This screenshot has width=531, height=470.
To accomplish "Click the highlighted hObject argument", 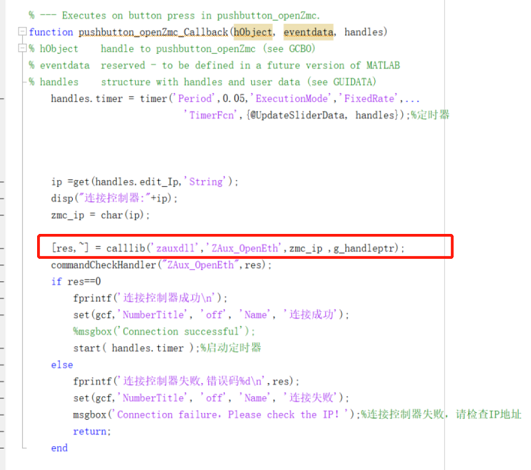I will [253, 32].
